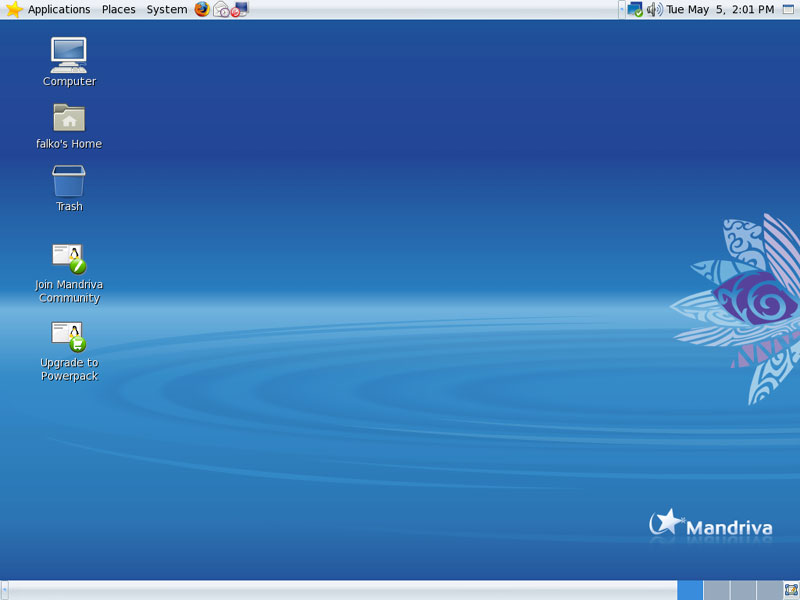Image resolution: width=800 pixels, height=600 pixels.
Task: Click the show desktop icon in bottom panel
Action: 791,590
